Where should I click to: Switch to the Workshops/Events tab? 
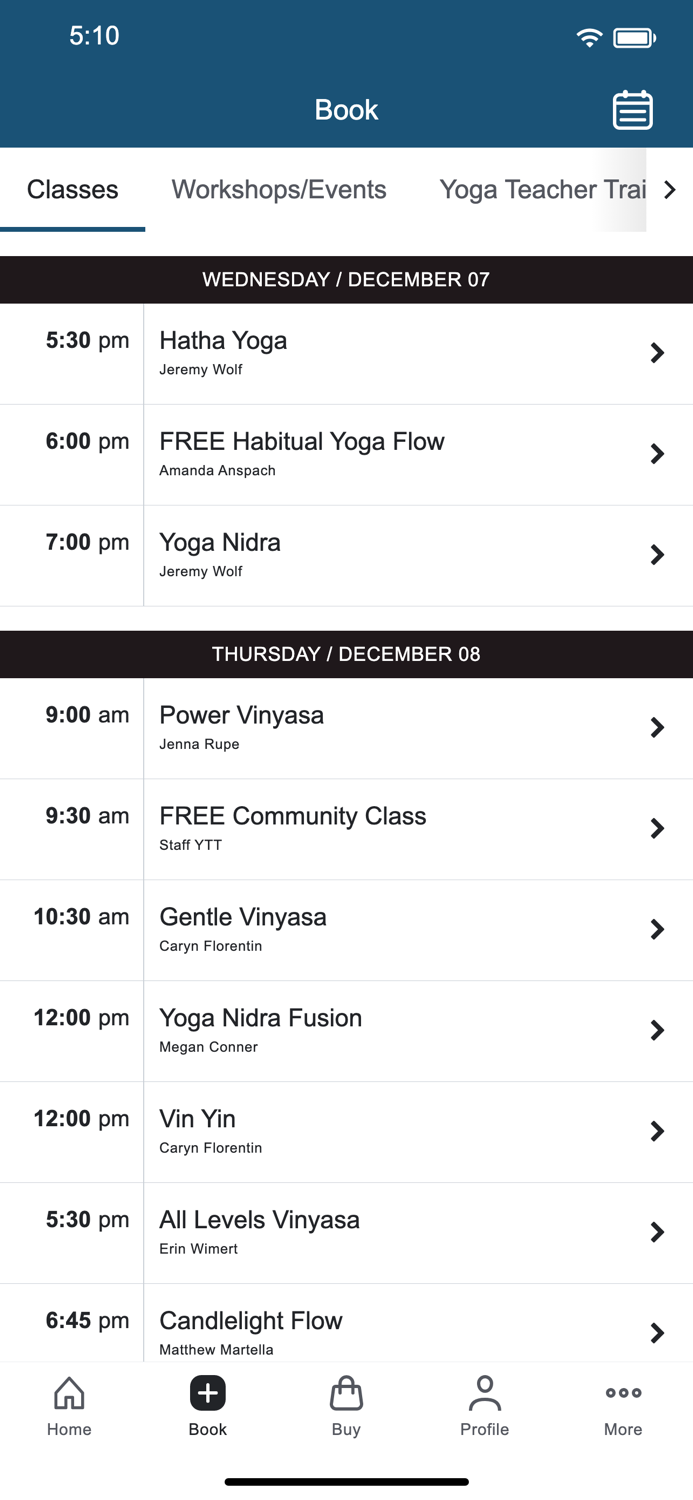[279, 189]
